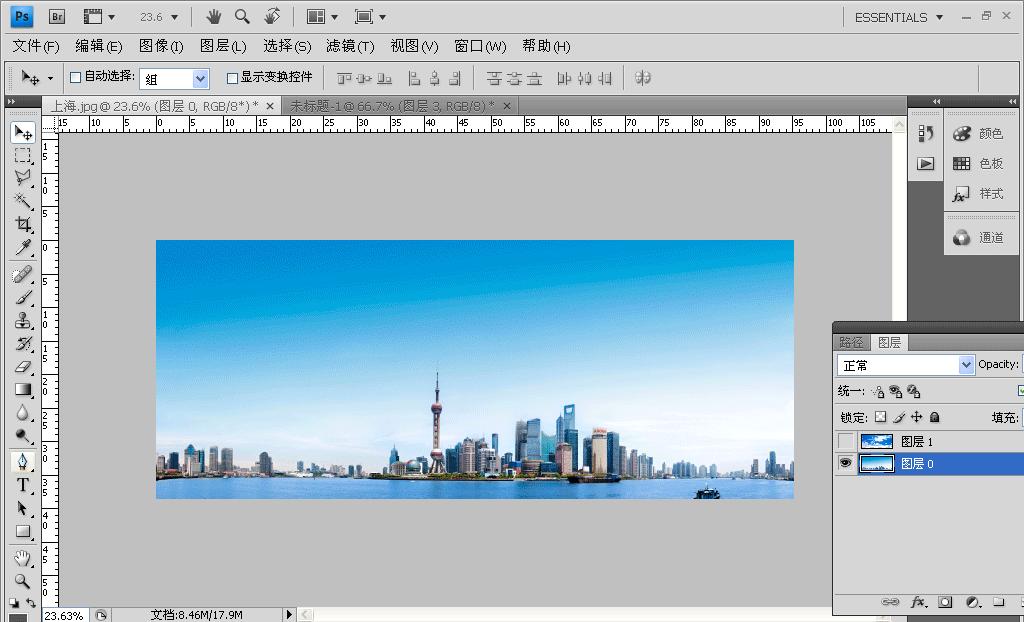Switch to the 路径 (Paths) tab

pos(852,341)
